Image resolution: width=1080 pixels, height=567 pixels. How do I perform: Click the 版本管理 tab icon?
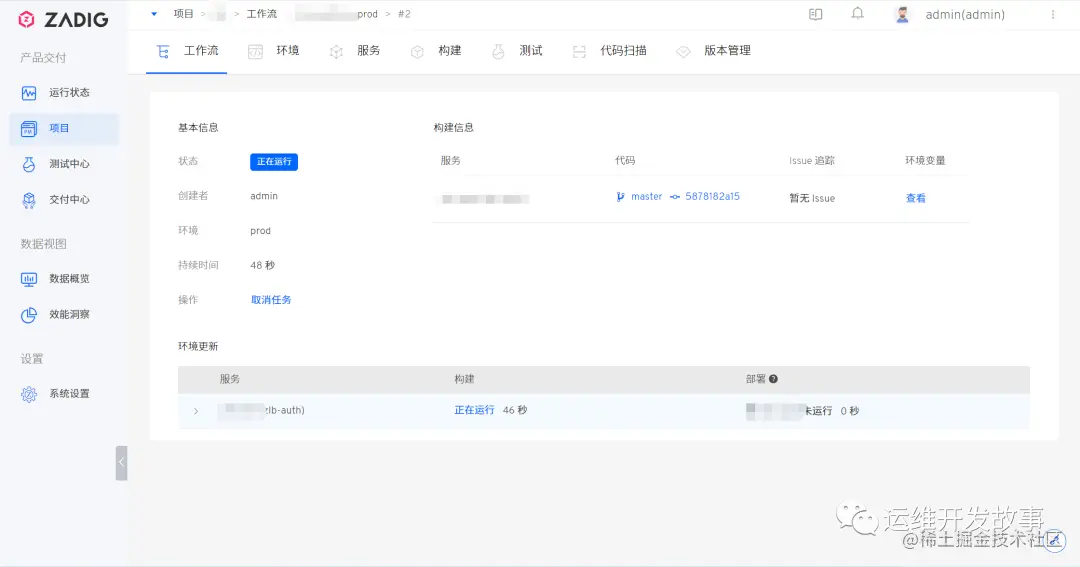click(683, 52)
